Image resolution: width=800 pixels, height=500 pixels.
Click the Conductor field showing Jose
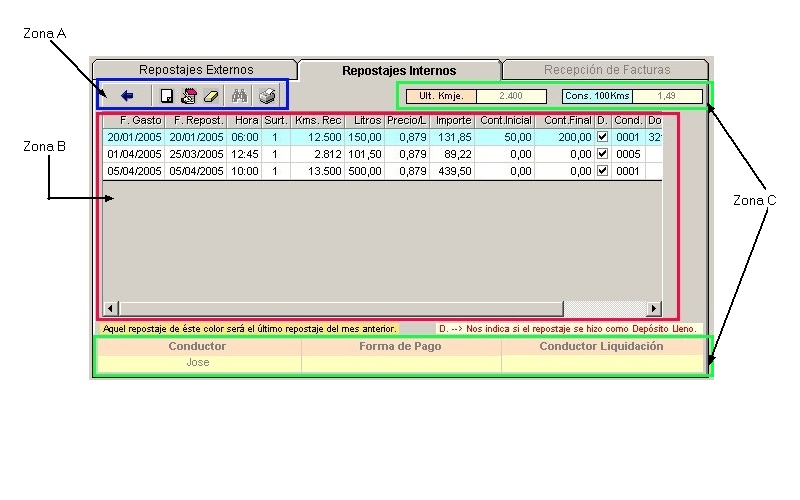coord(198,363)
